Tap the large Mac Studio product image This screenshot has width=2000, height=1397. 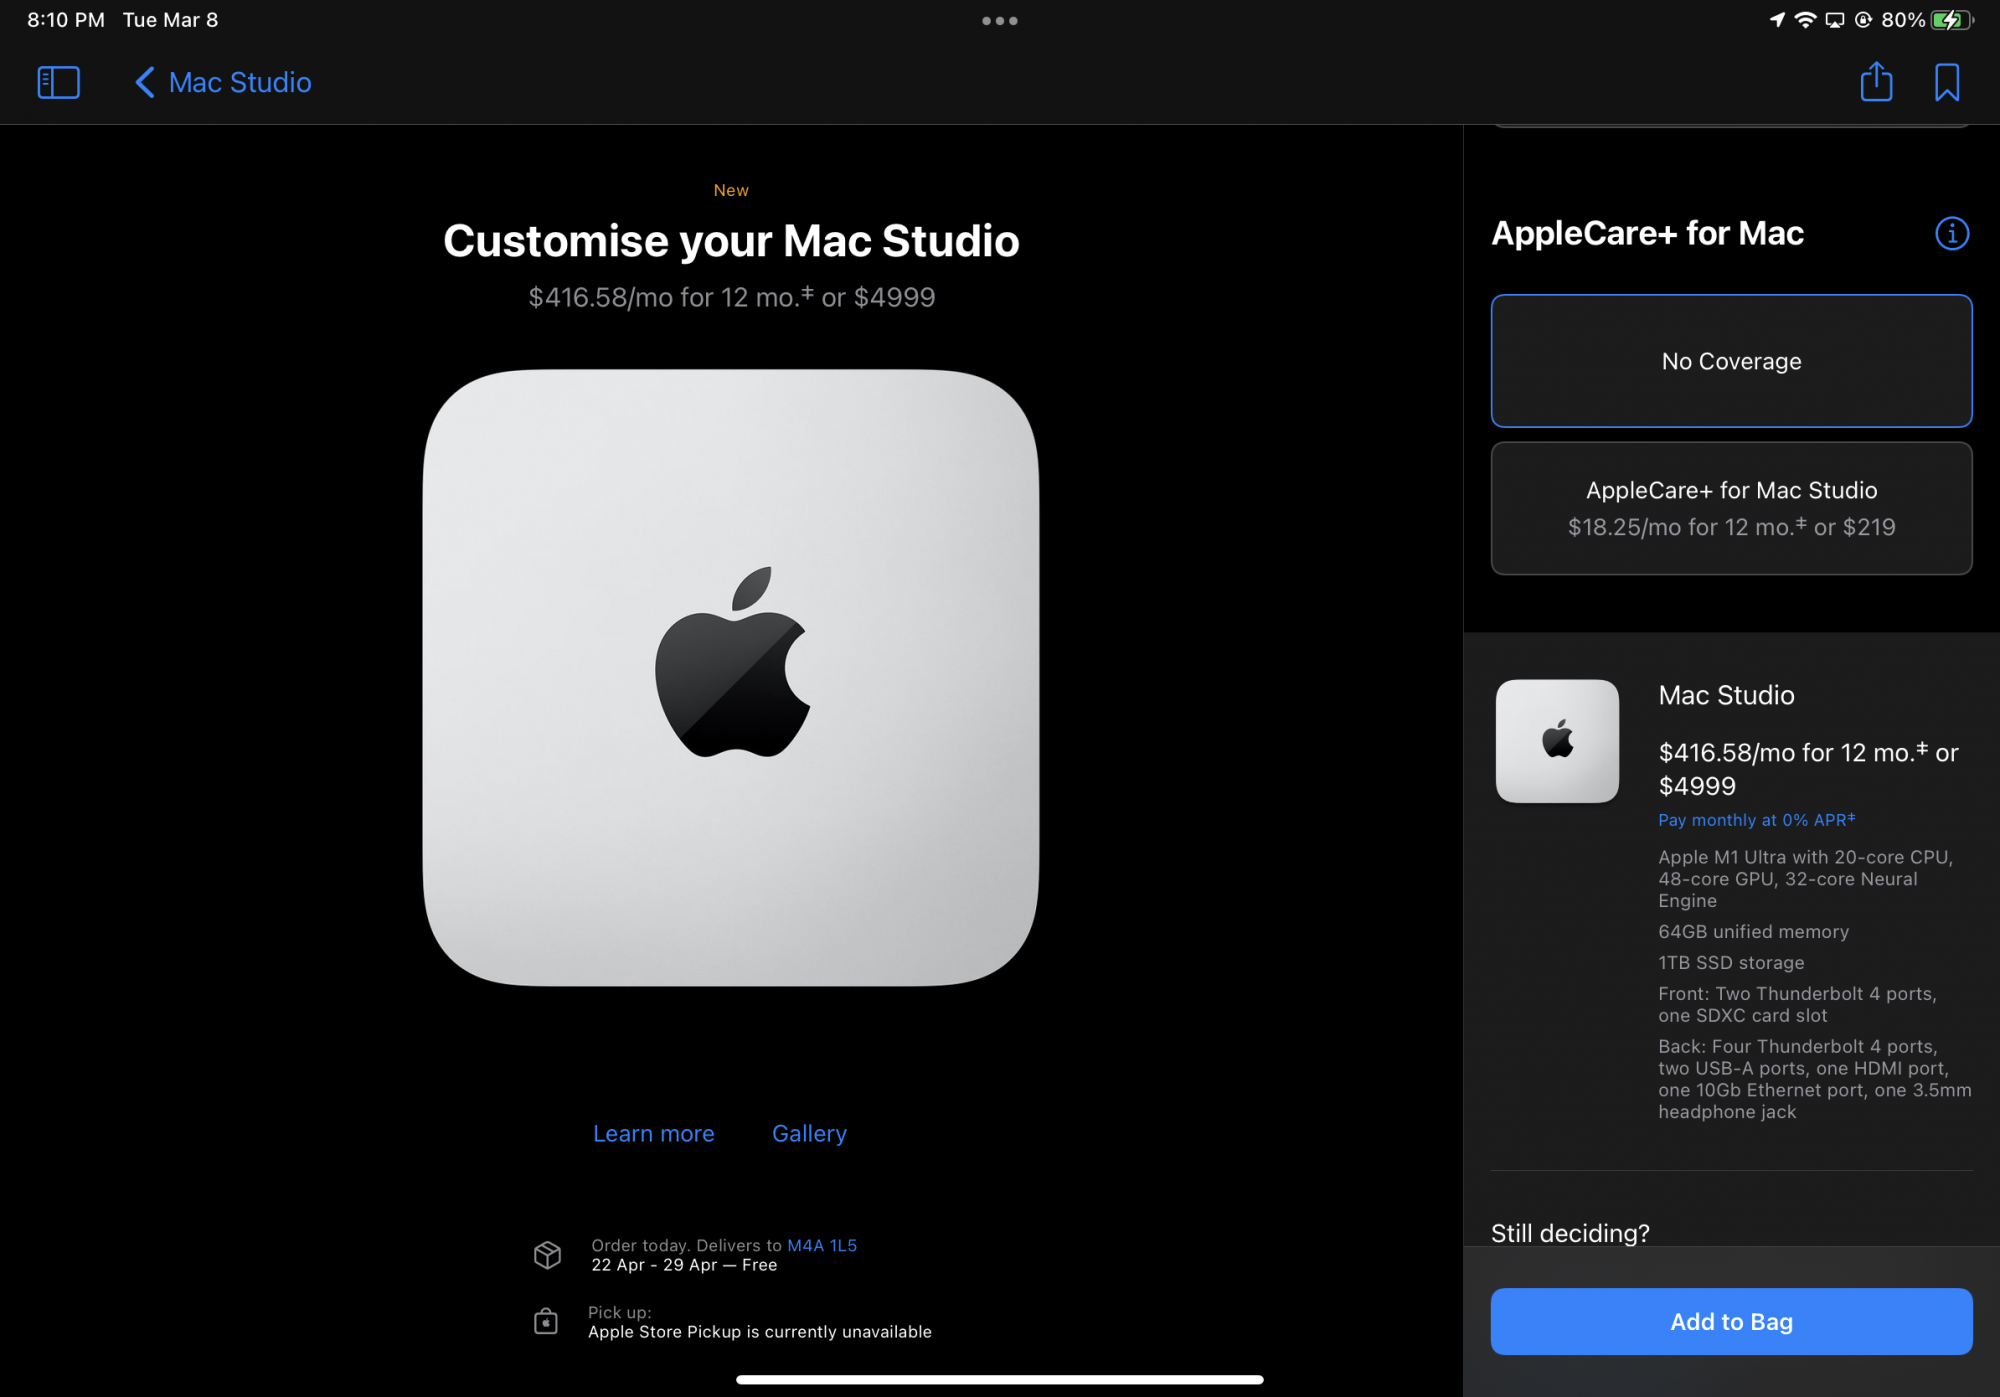tap(731, 677)
